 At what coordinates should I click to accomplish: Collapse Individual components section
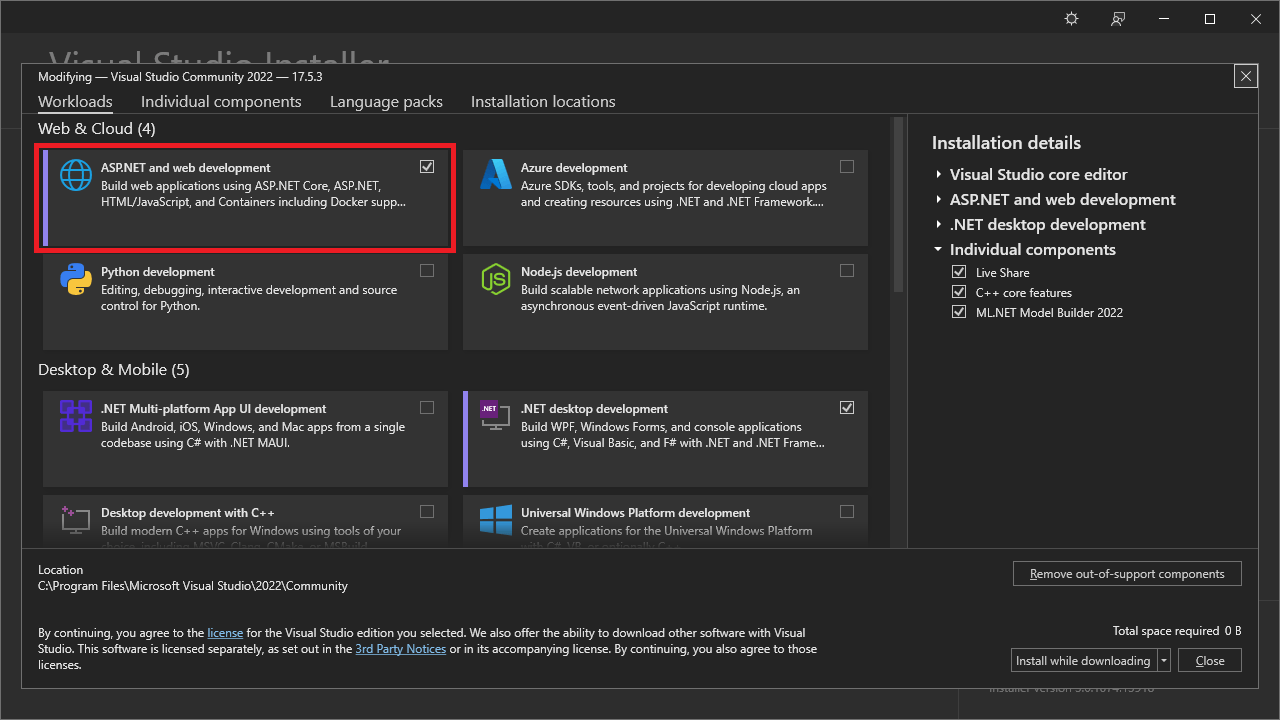click(939, 249)
